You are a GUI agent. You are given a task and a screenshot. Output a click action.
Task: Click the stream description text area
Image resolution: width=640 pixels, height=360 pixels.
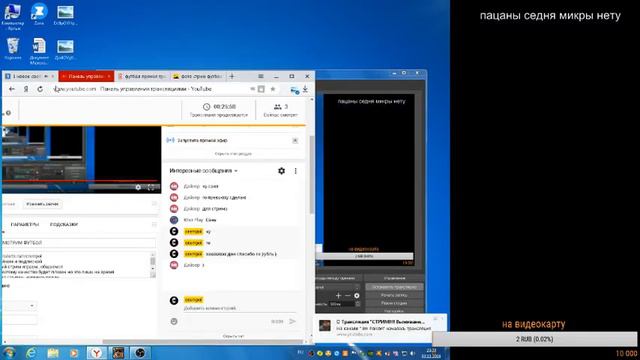click(76, 265)
